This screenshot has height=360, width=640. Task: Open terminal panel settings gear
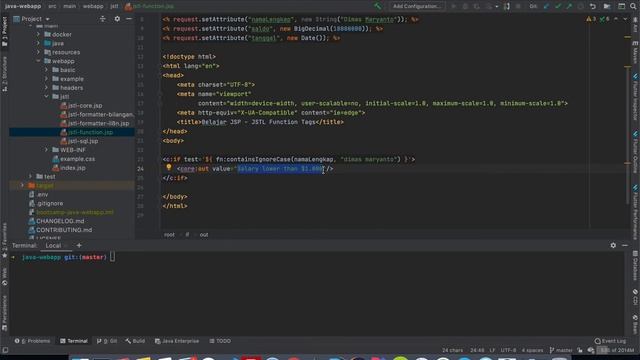[613, 245]
